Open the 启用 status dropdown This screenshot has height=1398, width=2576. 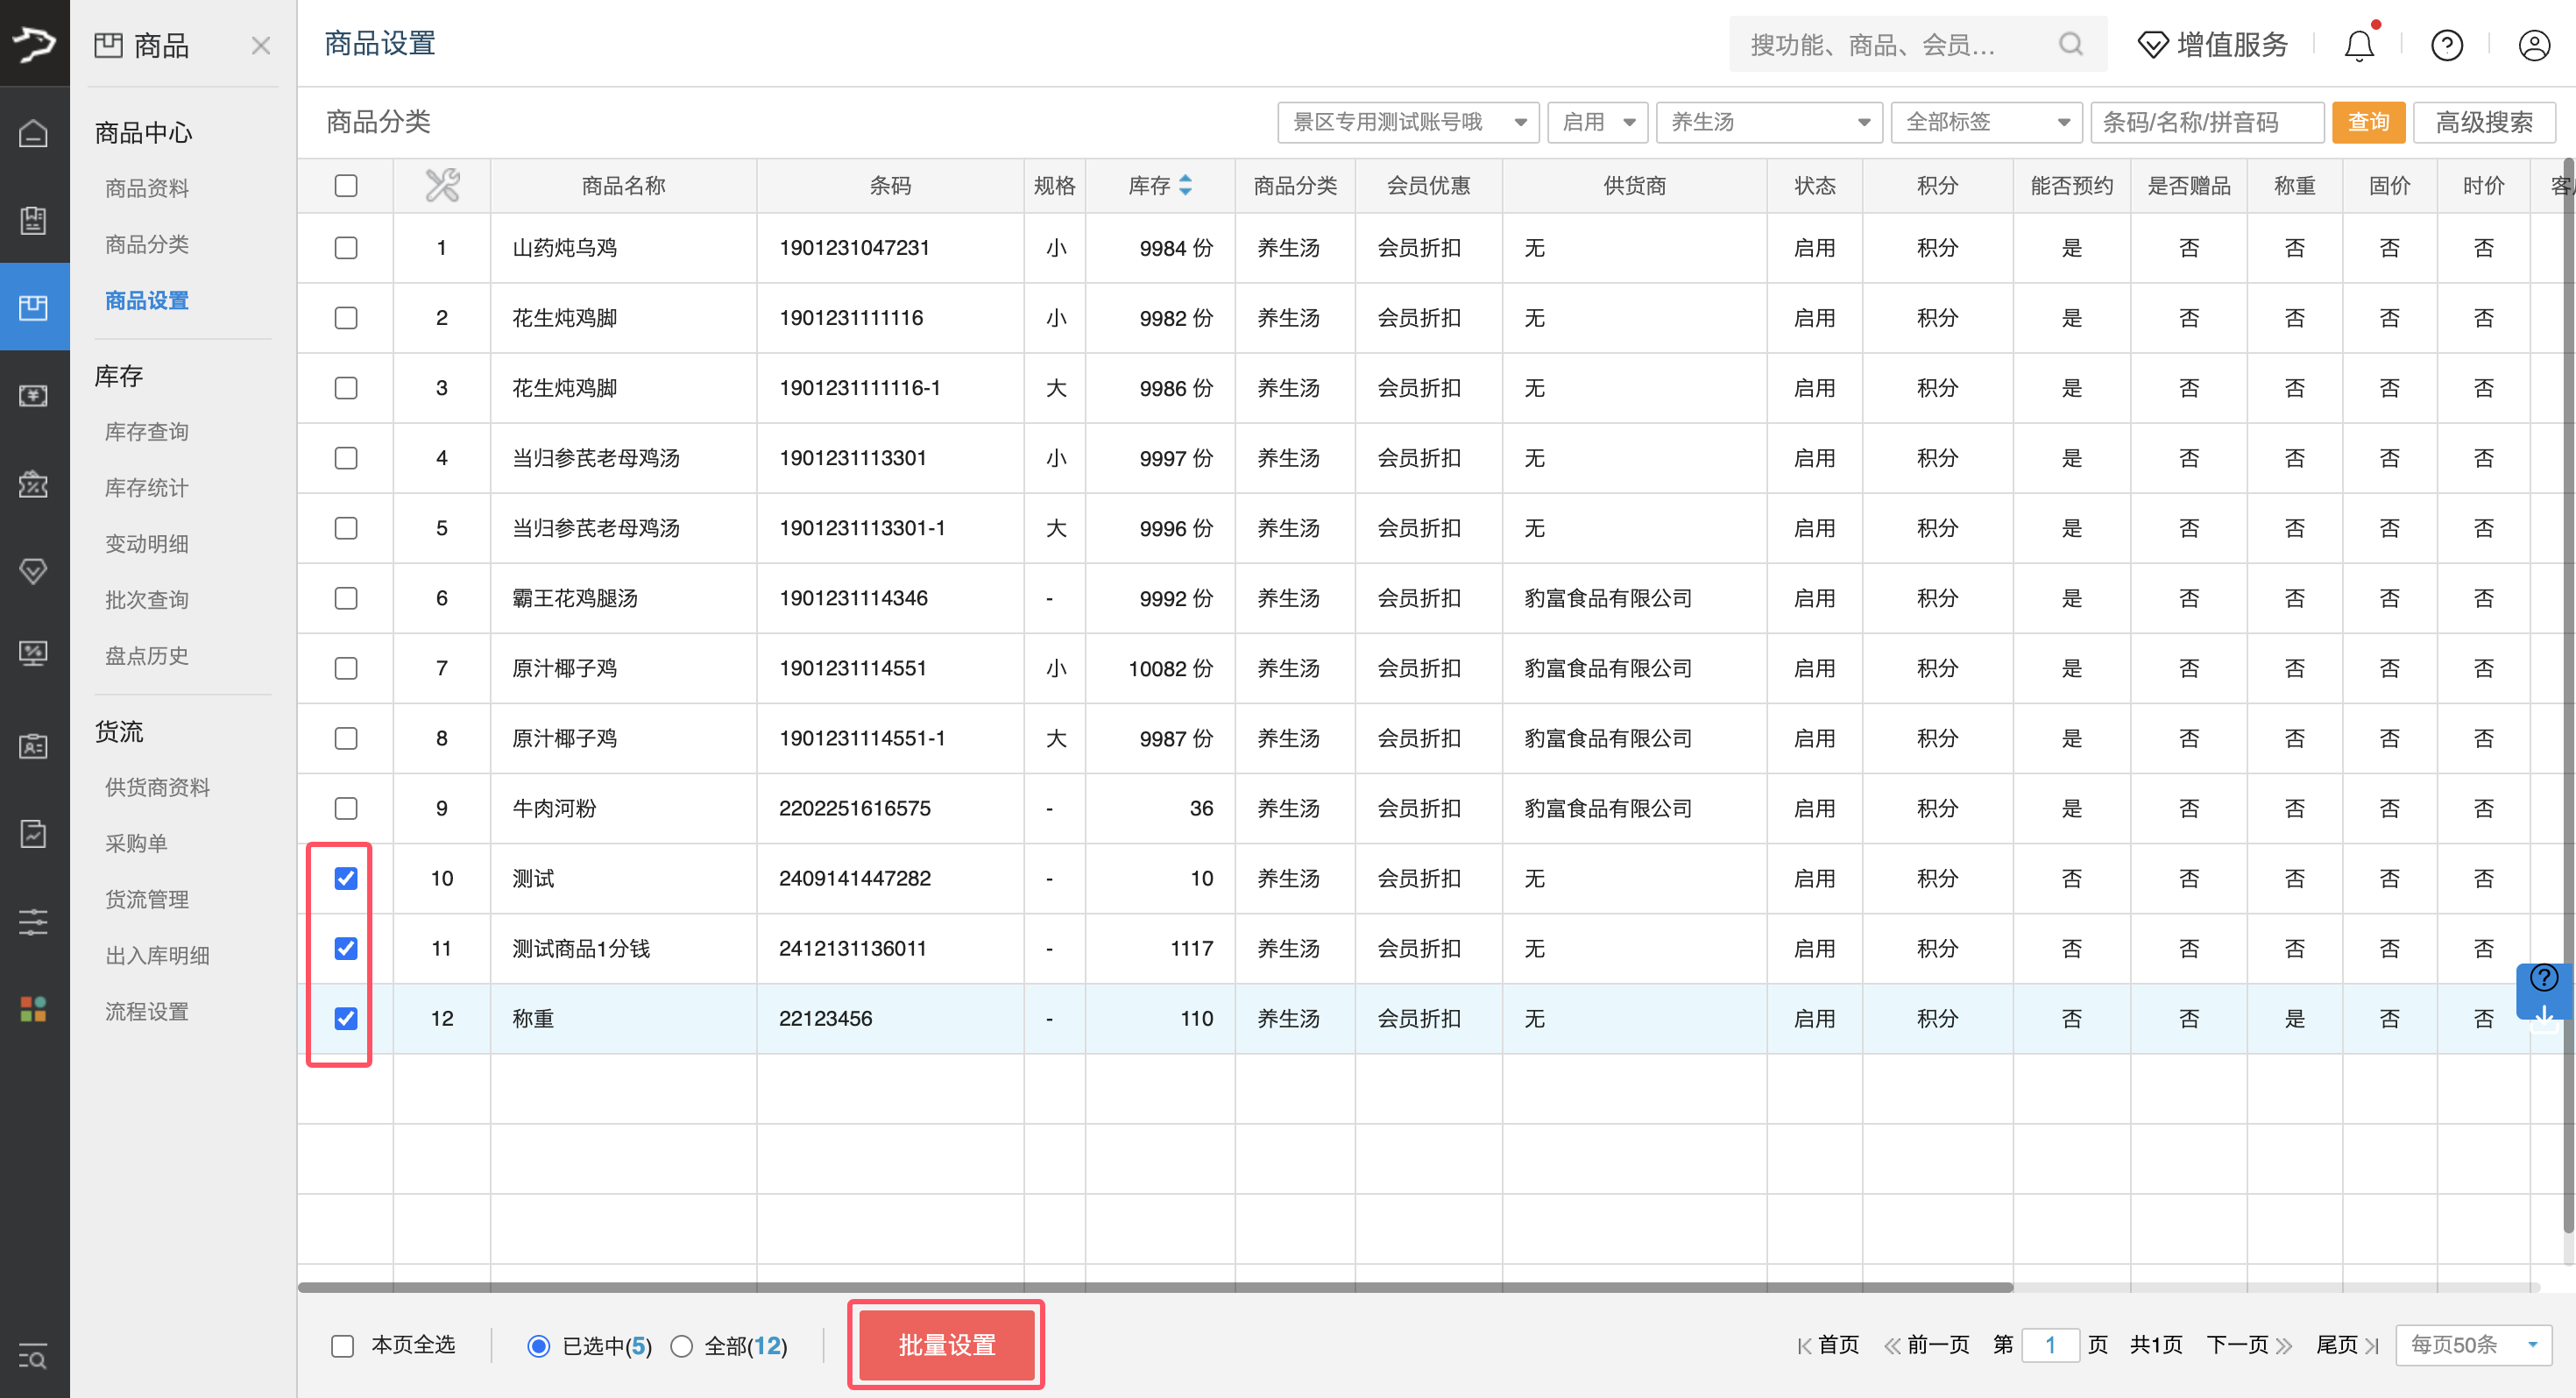1597,122
